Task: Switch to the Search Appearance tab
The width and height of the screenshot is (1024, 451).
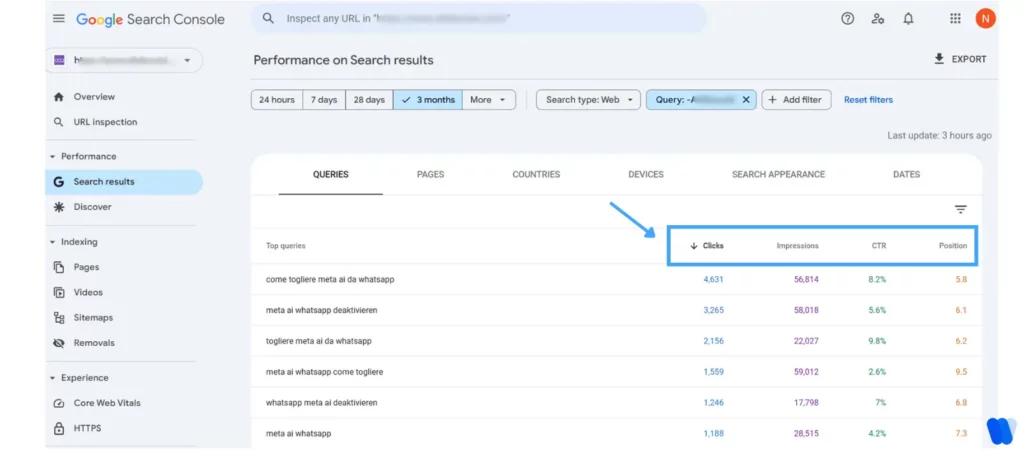Action: tap(778, 174)
